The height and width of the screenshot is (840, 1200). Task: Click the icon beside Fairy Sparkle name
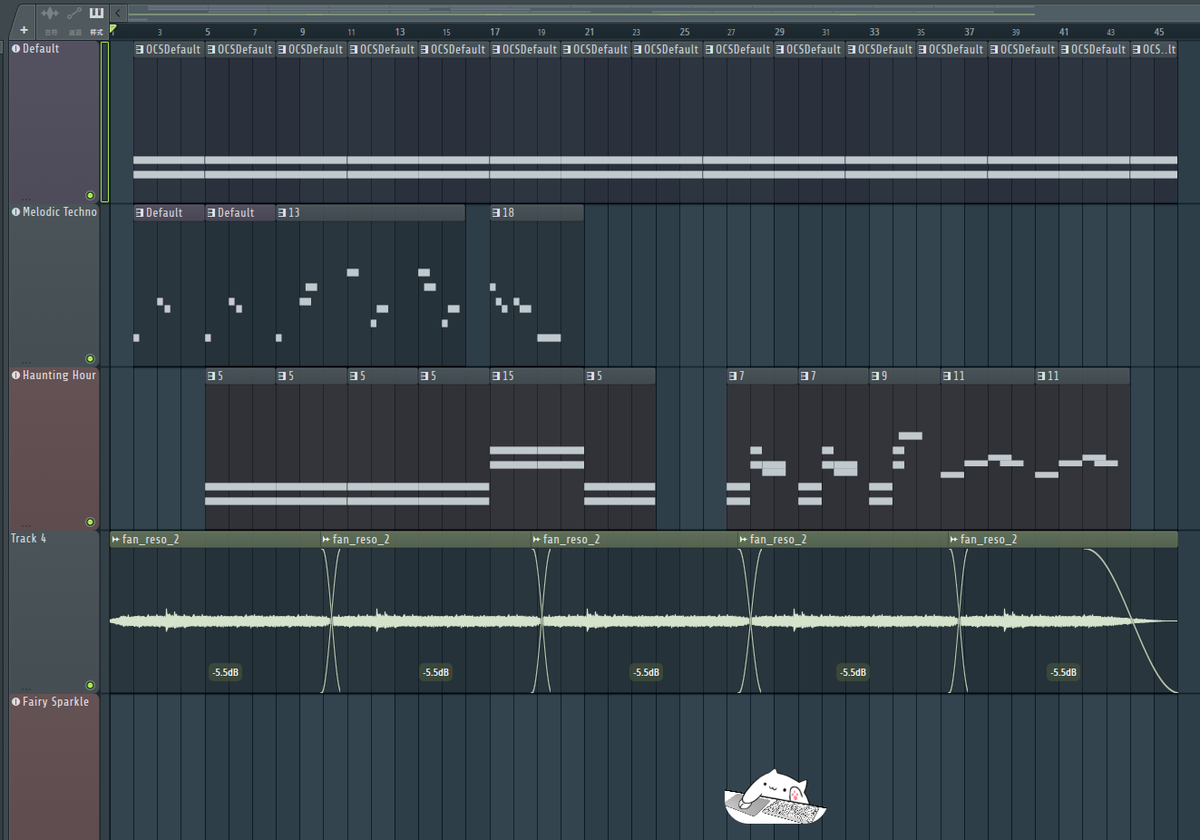pos(16,702)
